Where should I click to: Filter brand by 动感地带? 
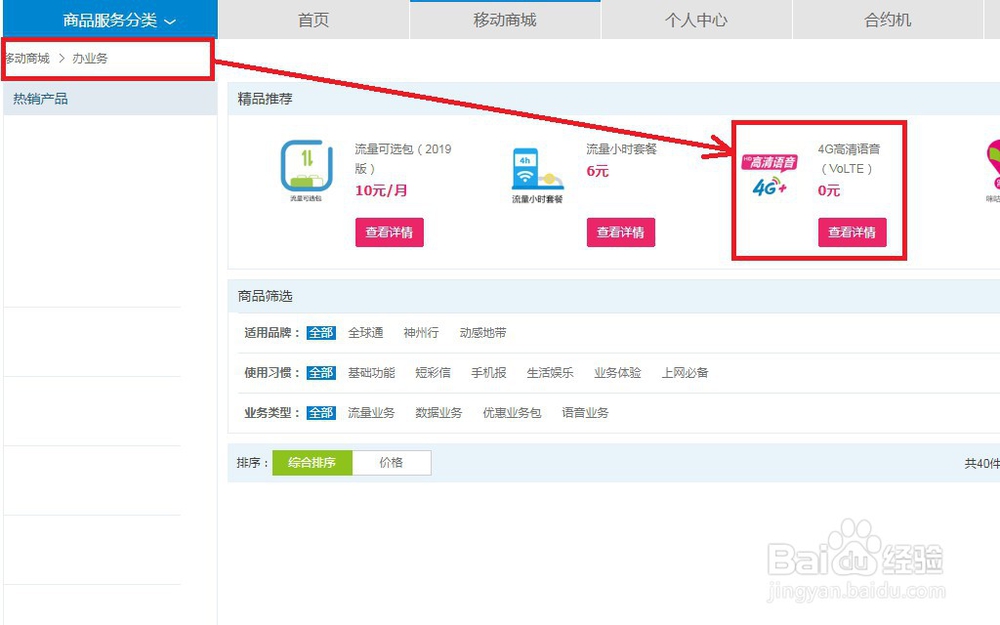coord(483,333)
